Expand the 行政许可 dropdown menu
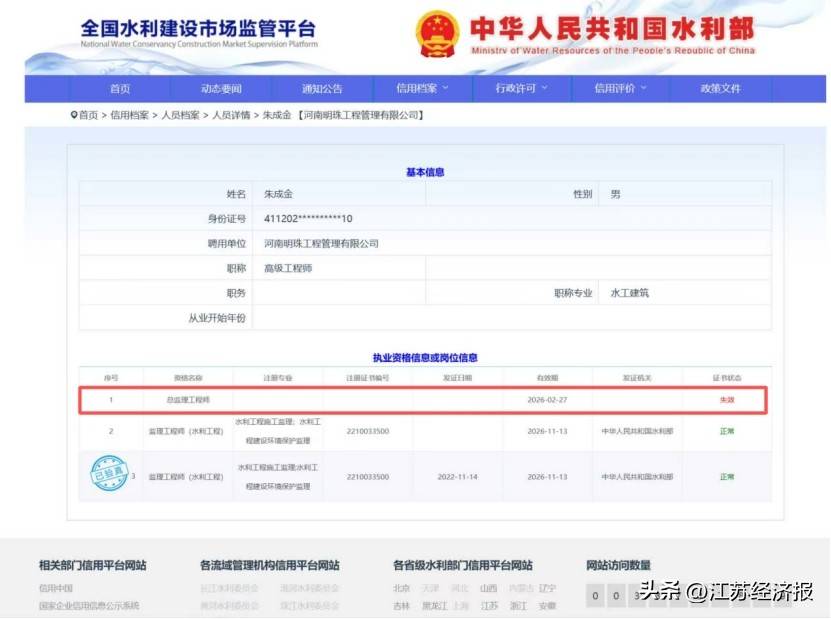This screenshot has height=619, width=831. [521, 88]
